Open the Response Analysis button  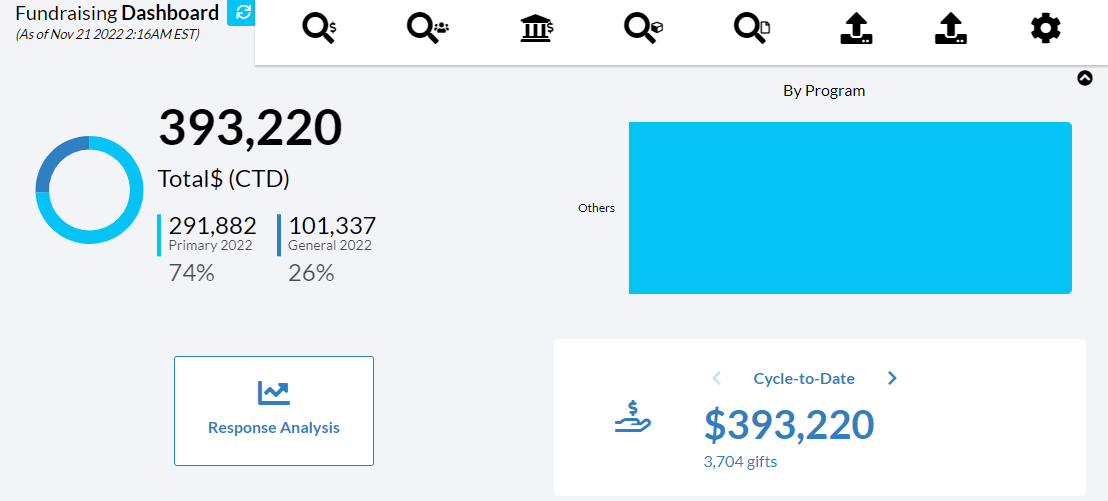point(273,411)
